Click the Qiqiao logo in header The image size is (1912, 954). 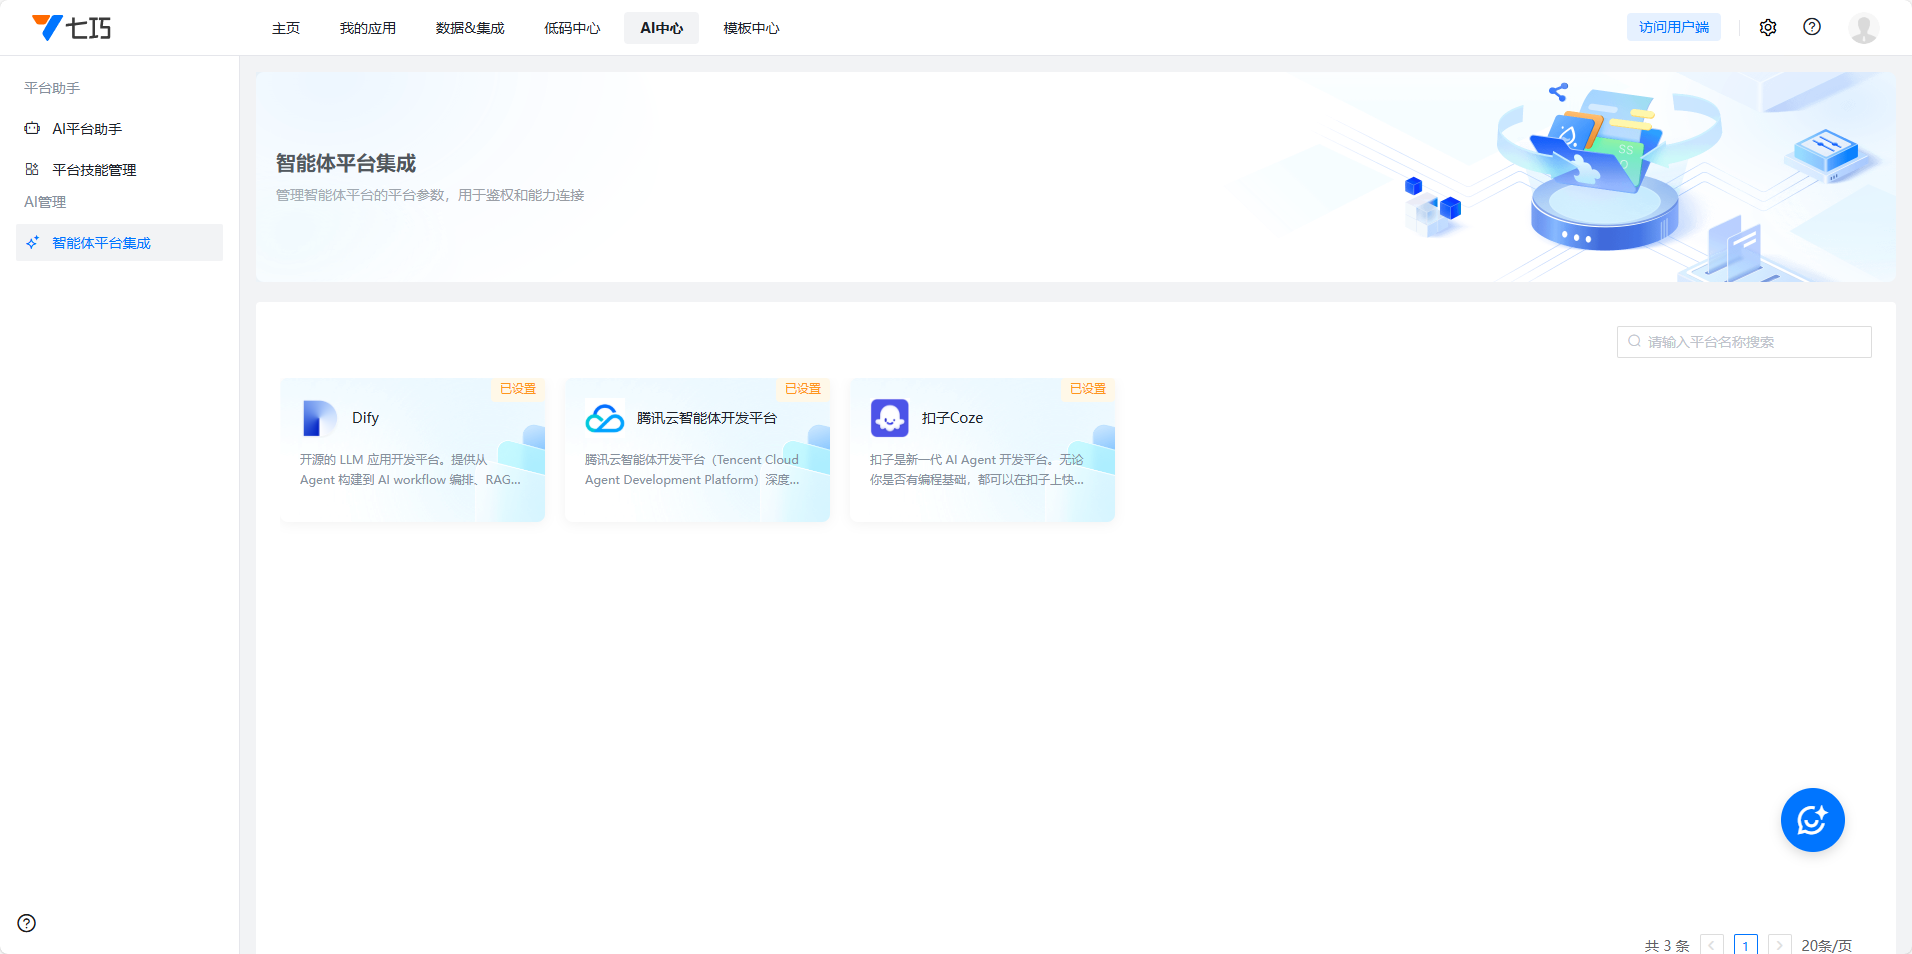72,28
